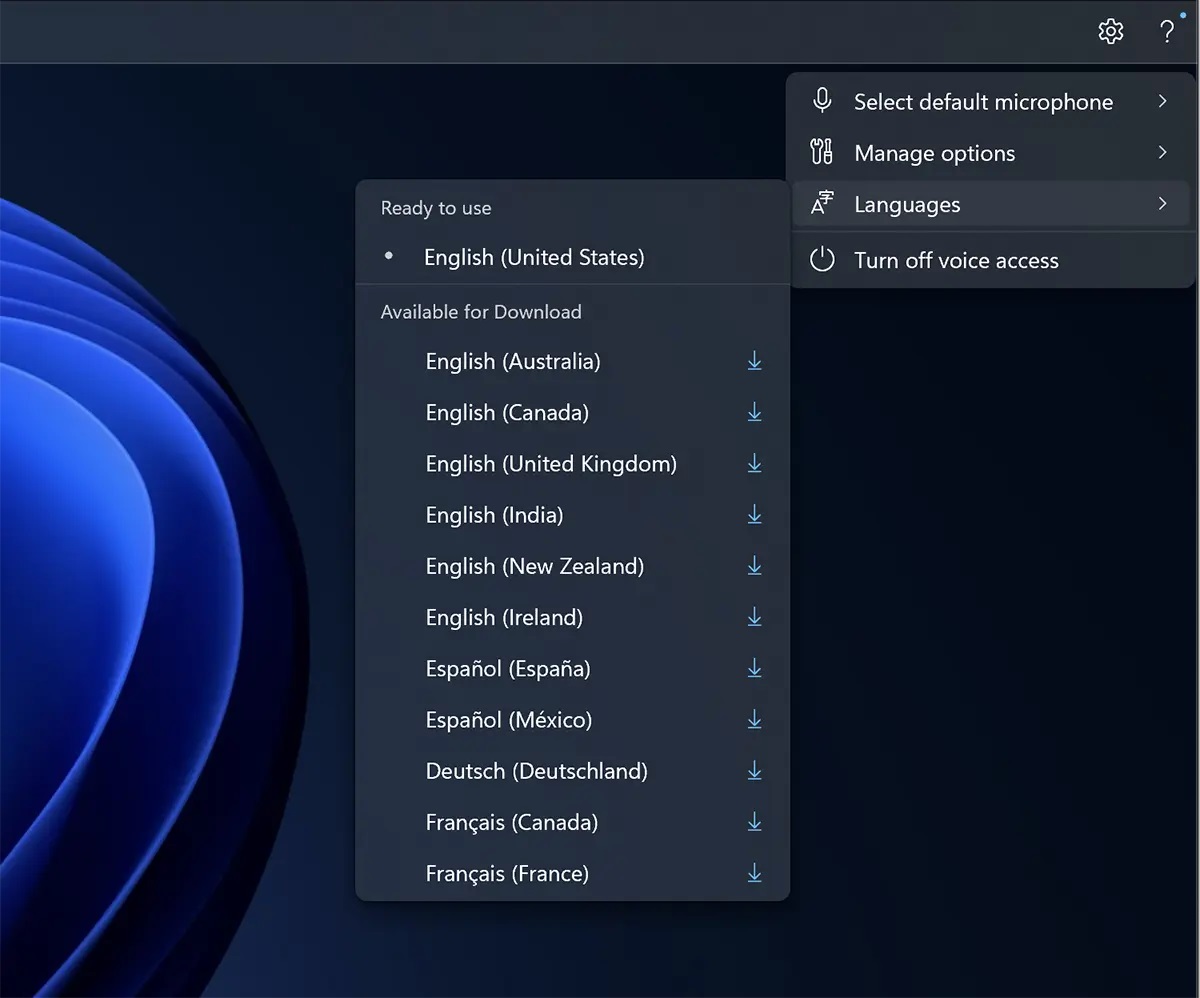
Task: Open the voice access settings gear
Action: pos(1110,31)
